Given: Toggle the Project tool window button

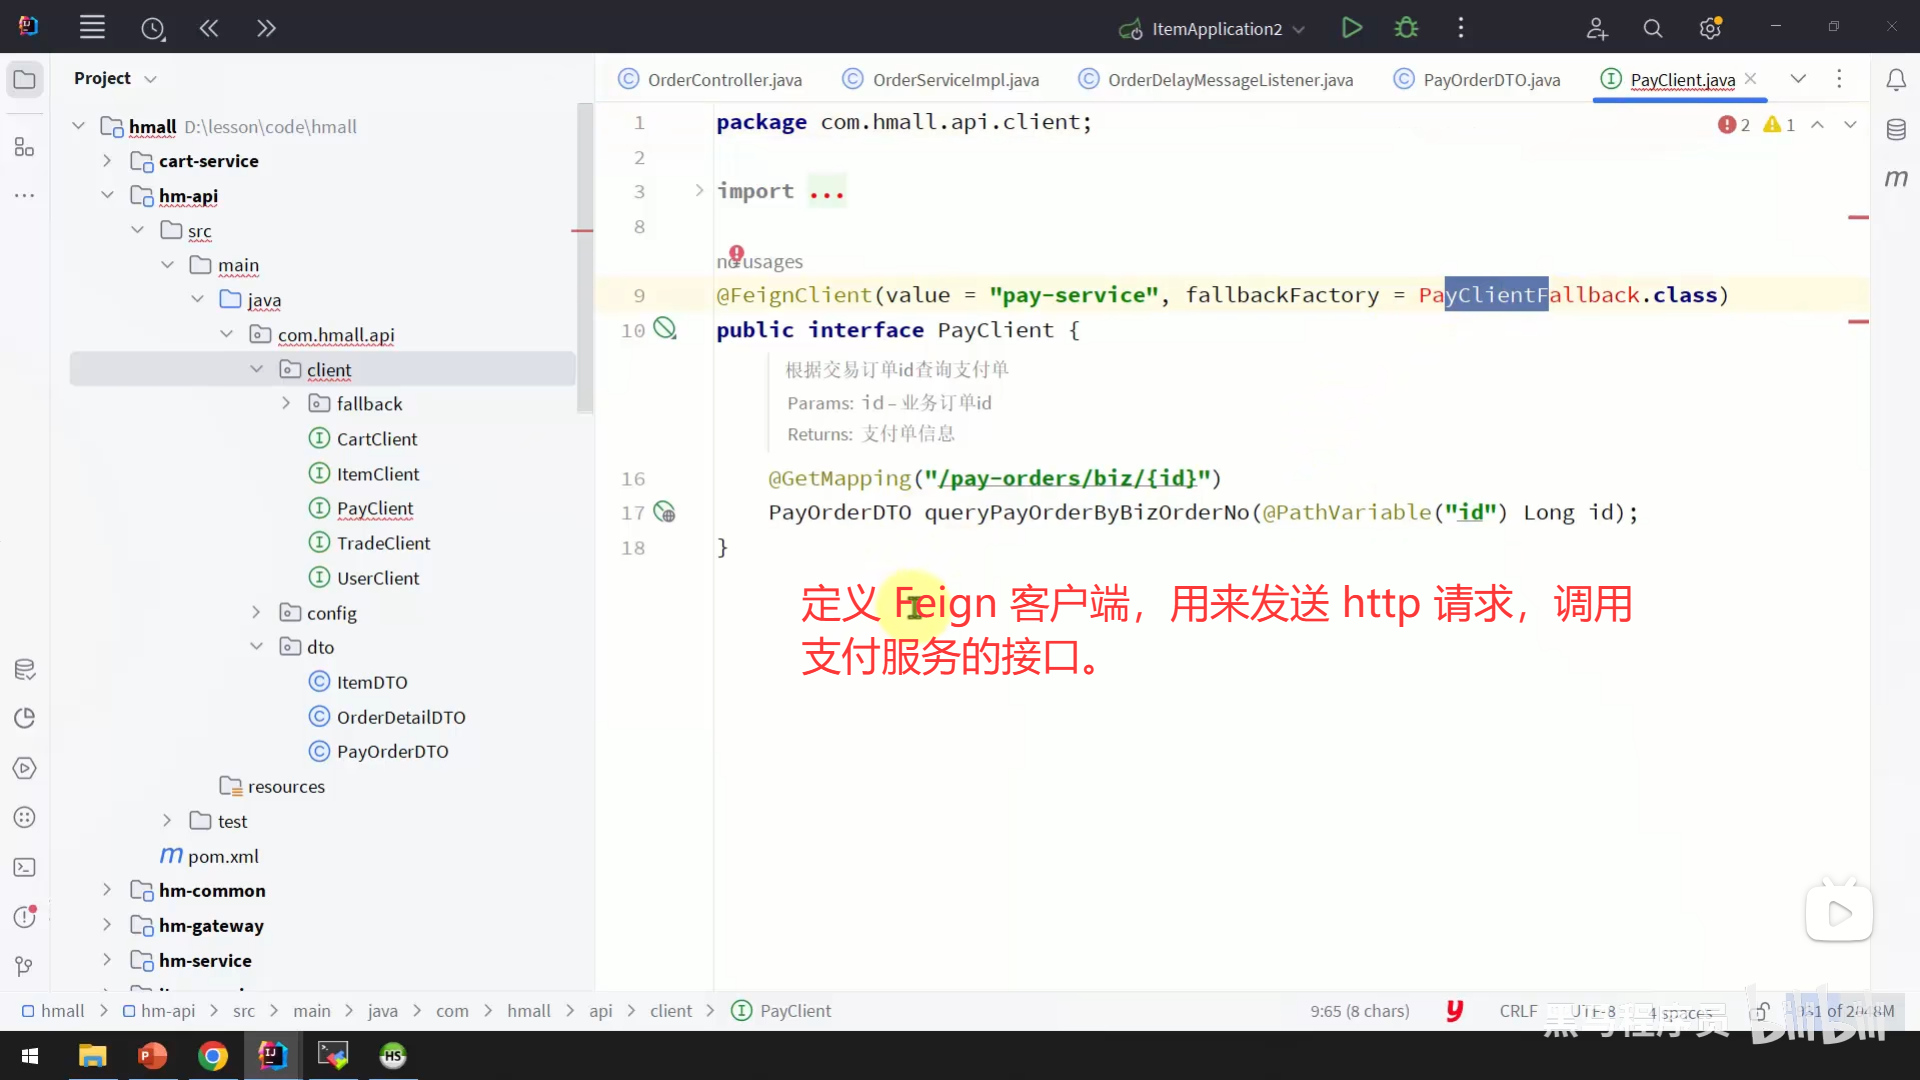Looking at the screenshot, I should click(x=25, y=80).
